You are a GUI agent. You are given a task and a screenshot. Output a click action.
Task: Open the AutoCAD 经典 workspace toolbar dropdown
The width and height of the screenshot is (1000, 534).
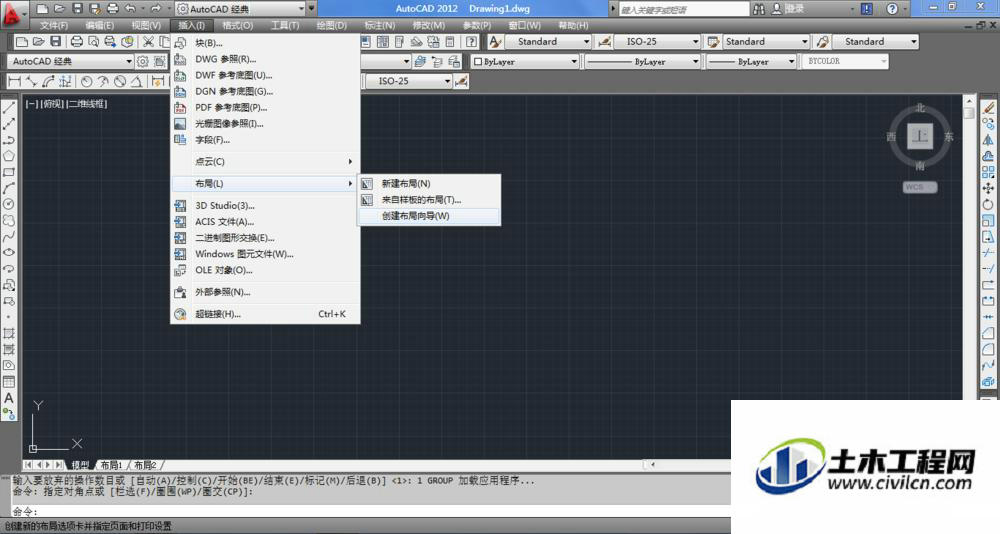click(129, 61)
